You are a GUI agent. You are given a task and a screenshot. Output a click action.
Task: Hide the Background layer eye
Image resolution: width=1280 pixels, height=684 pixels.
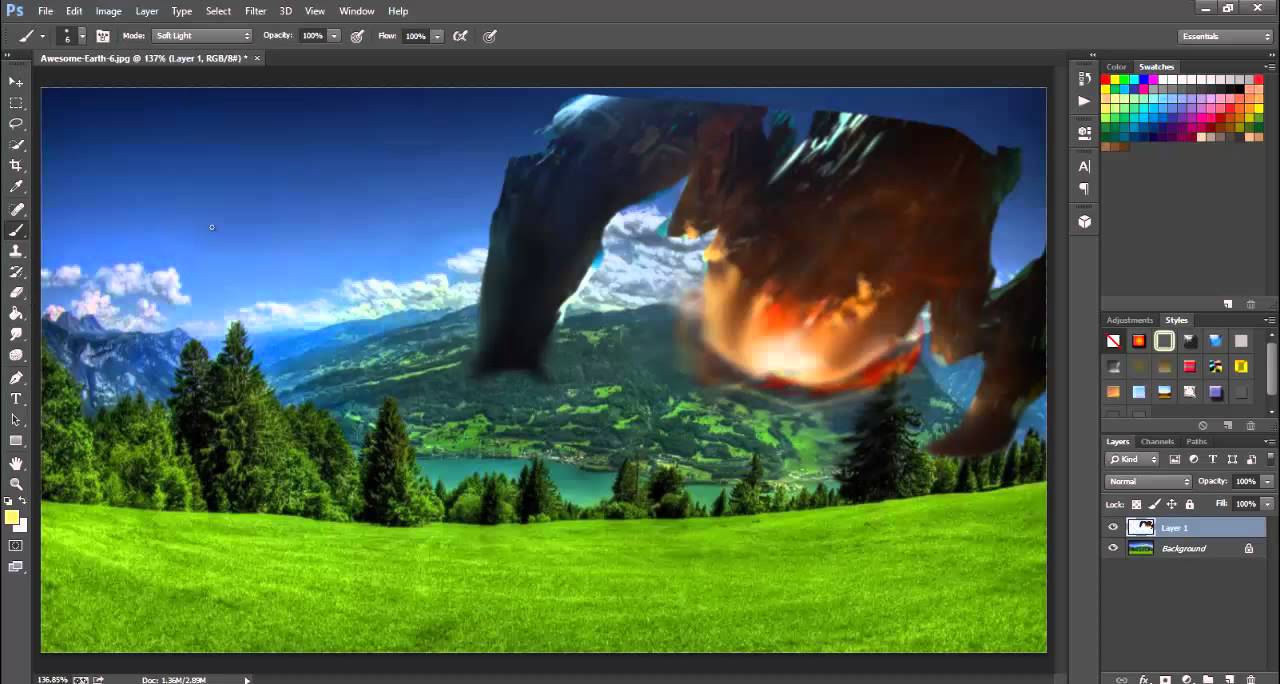pos(1113,548)
